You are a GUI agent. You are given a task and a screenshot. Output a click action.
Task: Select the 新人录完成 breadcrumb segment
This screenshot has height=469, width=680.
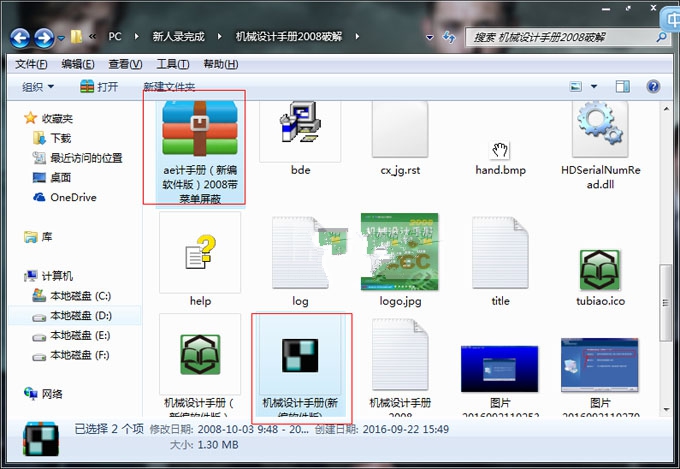coord(178,36)
